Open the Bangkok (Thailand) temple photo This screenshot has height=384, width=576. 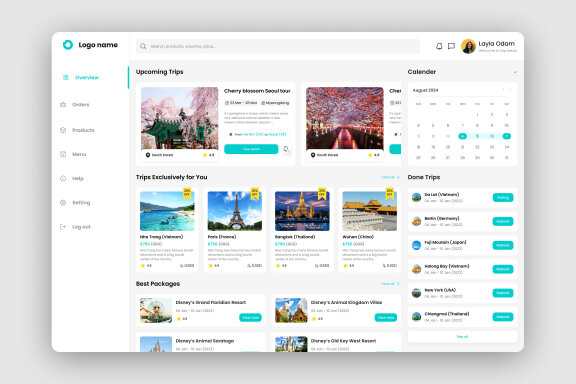coord(302,211)
